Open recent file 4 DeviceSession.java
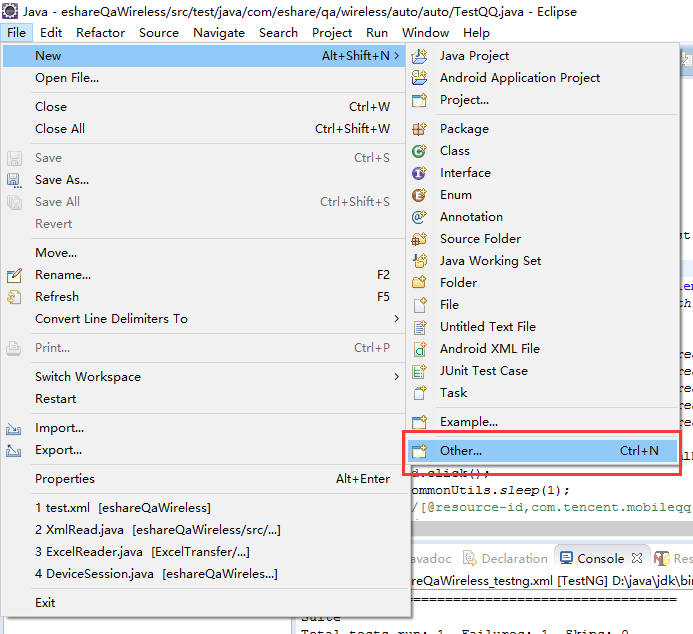 click(x=204, y=574)
